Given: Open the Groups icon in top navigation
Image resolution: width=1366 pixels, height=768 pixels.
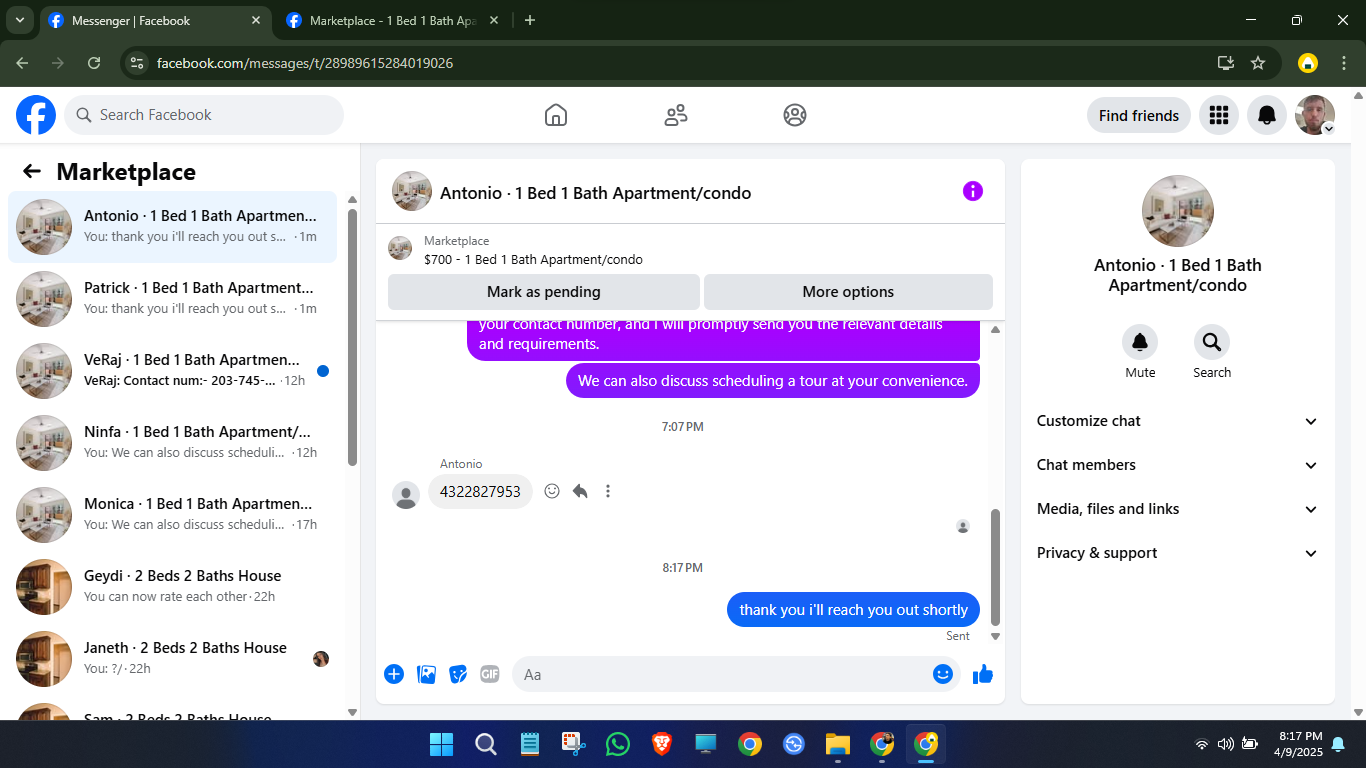Looking at the screenshot, I should (795, 115).
